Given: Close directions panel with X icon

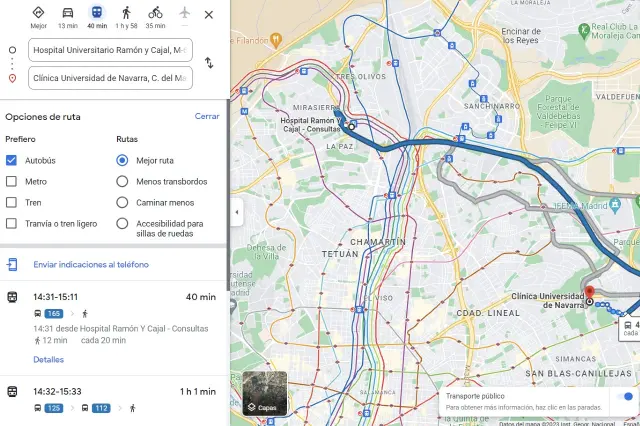Looking at the screenshot, I should coord(208,15).
